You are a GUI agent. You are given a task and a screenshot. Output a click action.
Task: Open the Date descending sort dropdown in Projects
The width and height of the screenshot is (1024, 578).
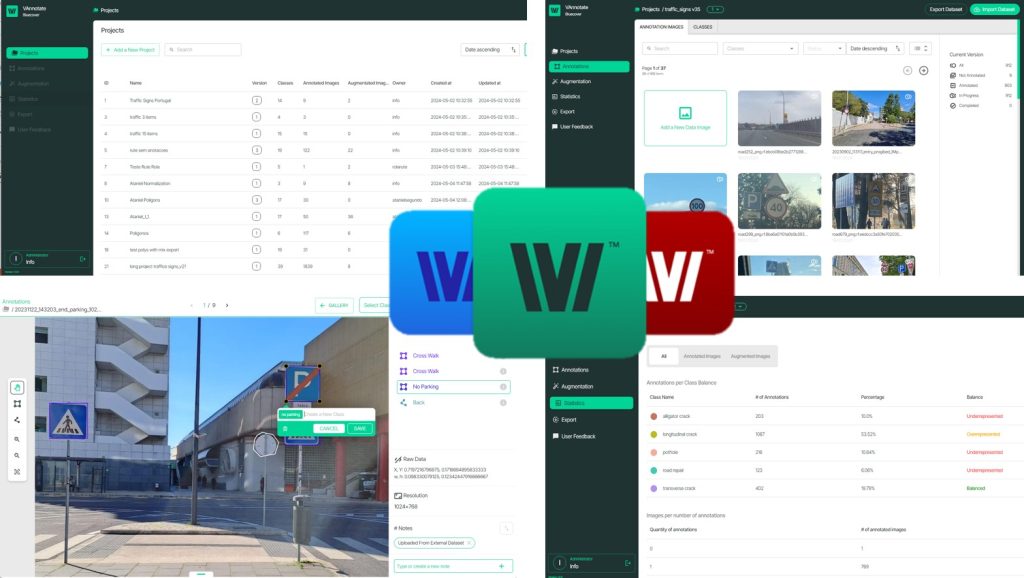pyautogui.click(x=490, y=49)
